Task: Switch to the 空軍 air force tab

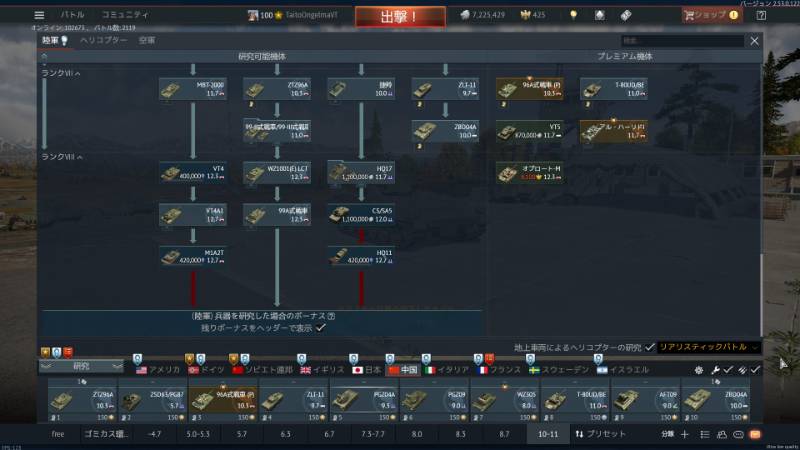Action: coord(147,40)
